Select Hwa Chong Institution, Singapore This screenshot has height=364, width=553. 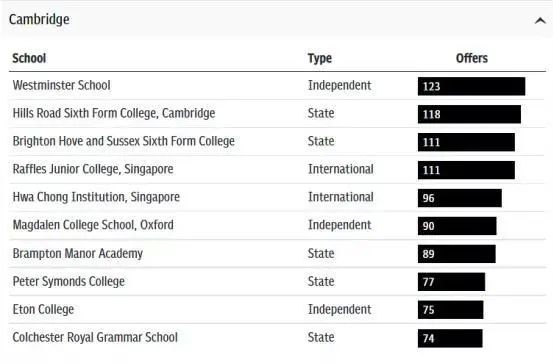[x=96, y=197]
